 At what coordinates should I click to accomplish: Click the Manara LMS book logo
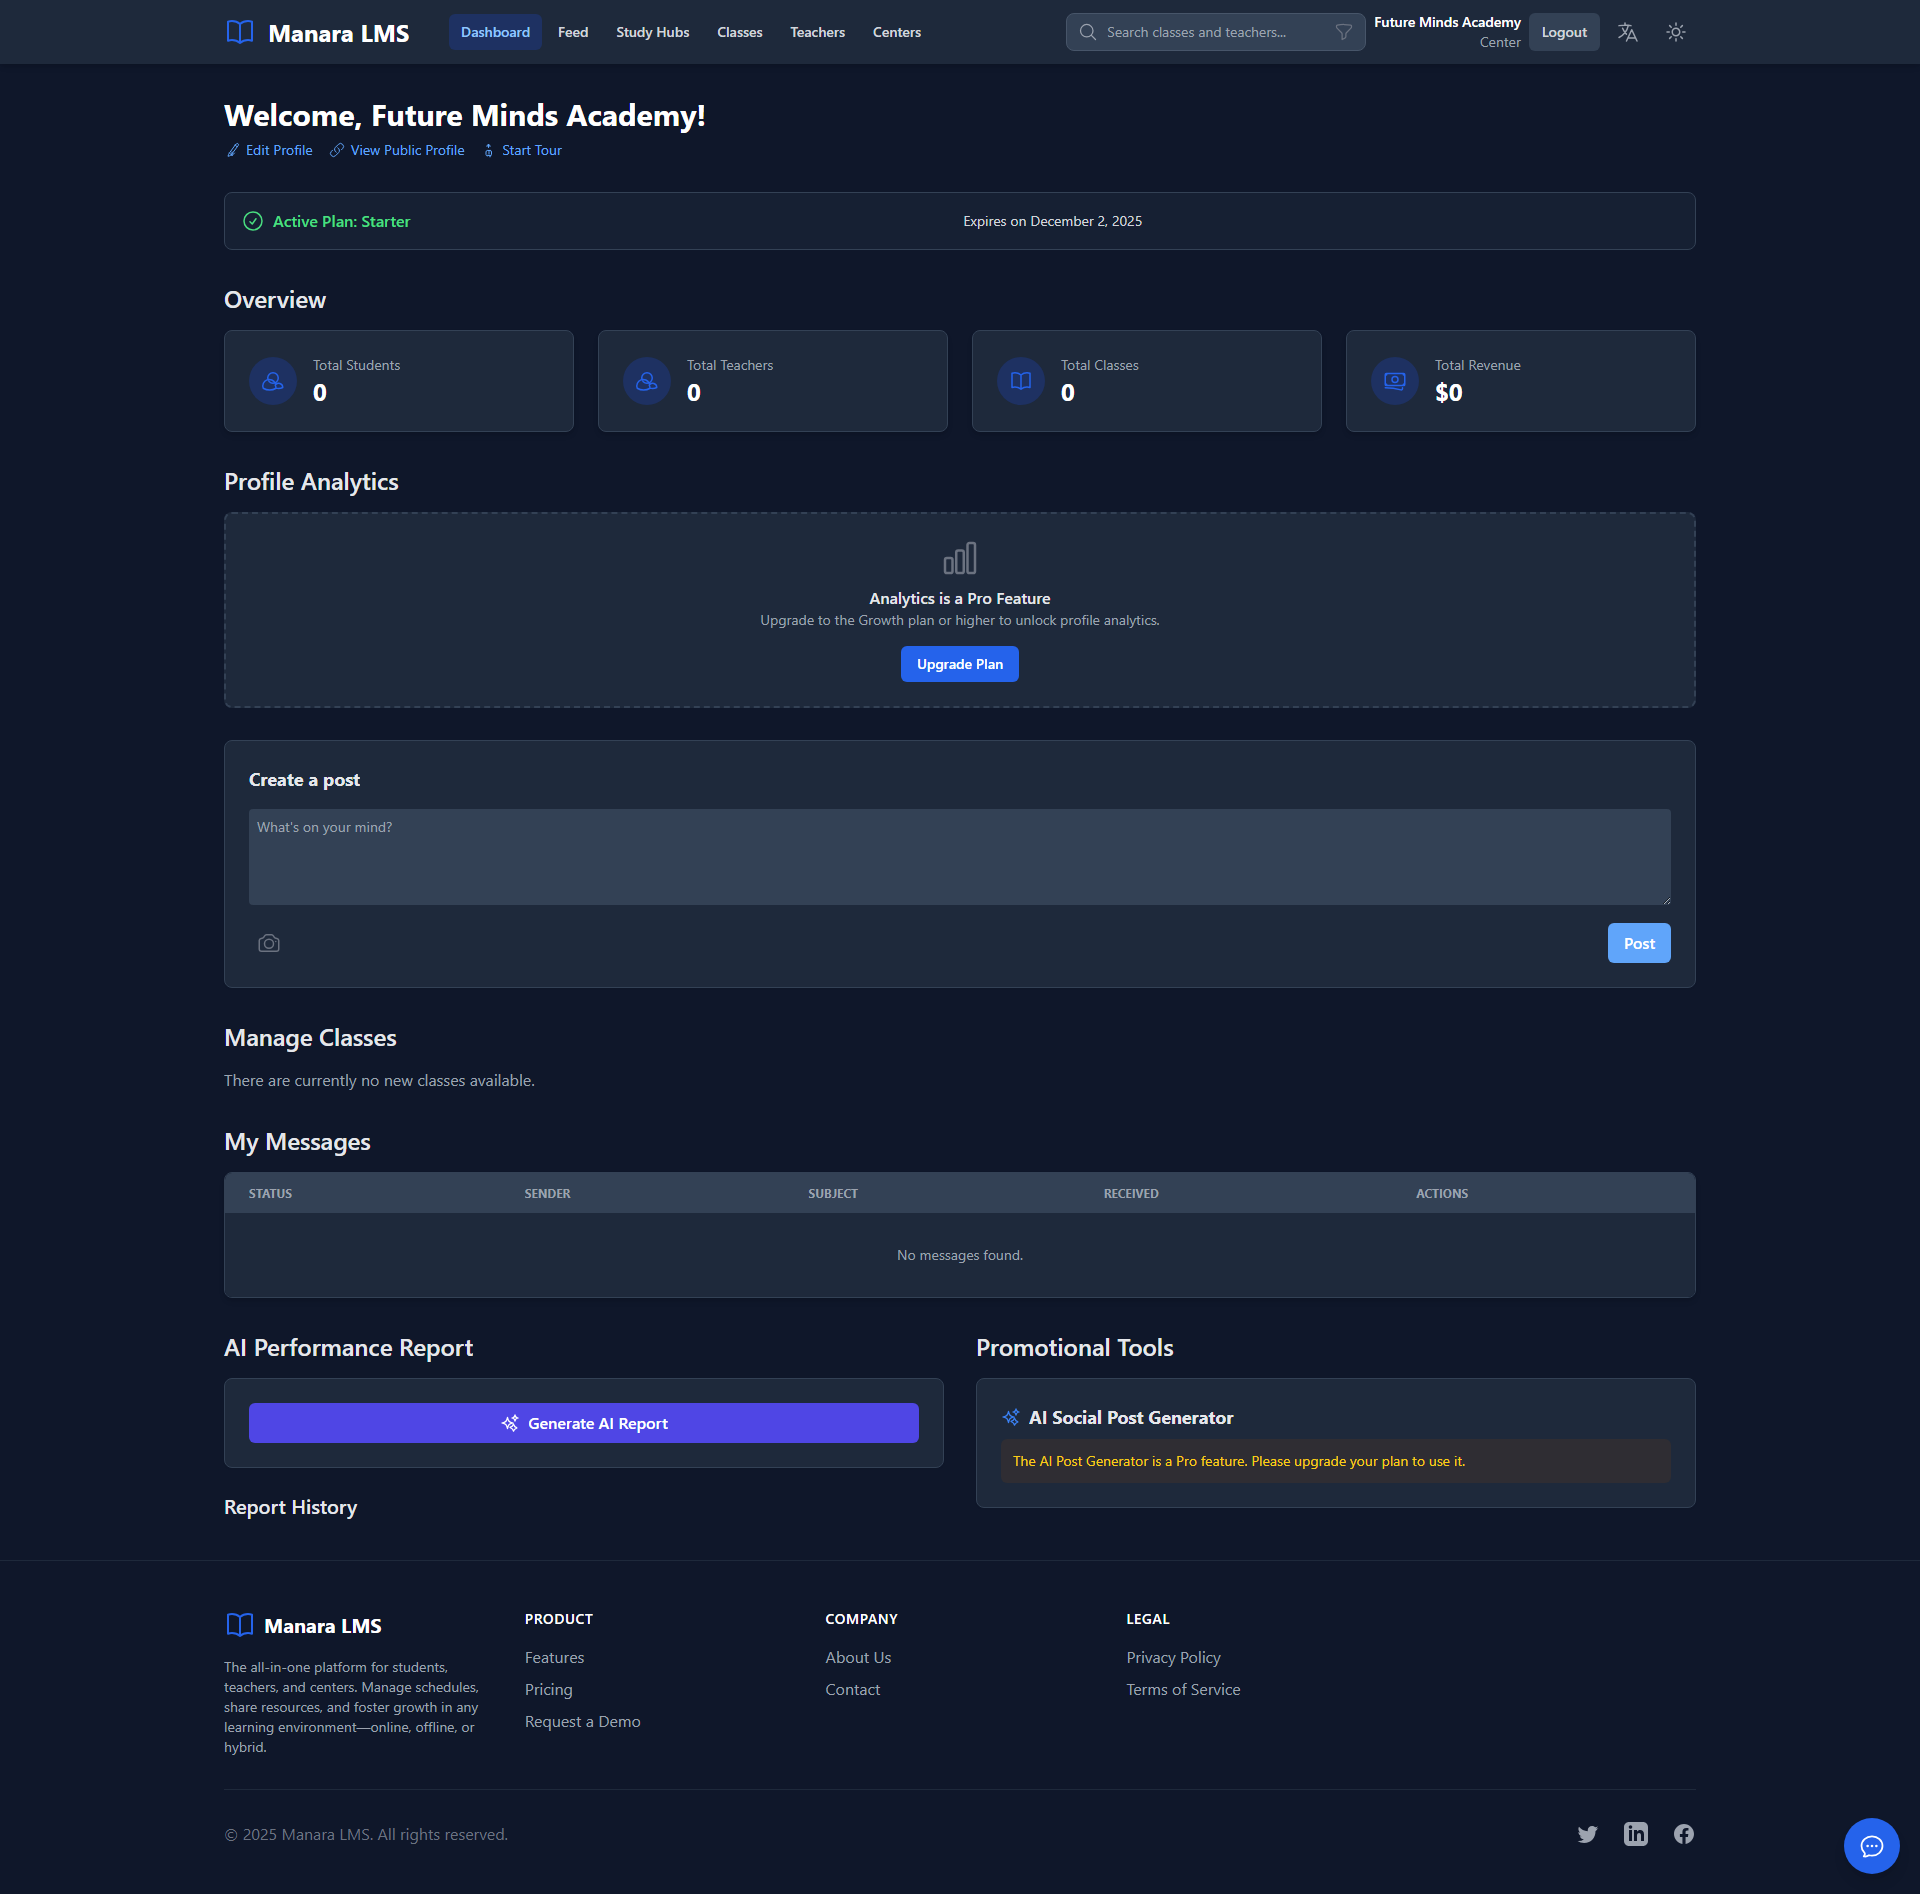pos(240,32)
